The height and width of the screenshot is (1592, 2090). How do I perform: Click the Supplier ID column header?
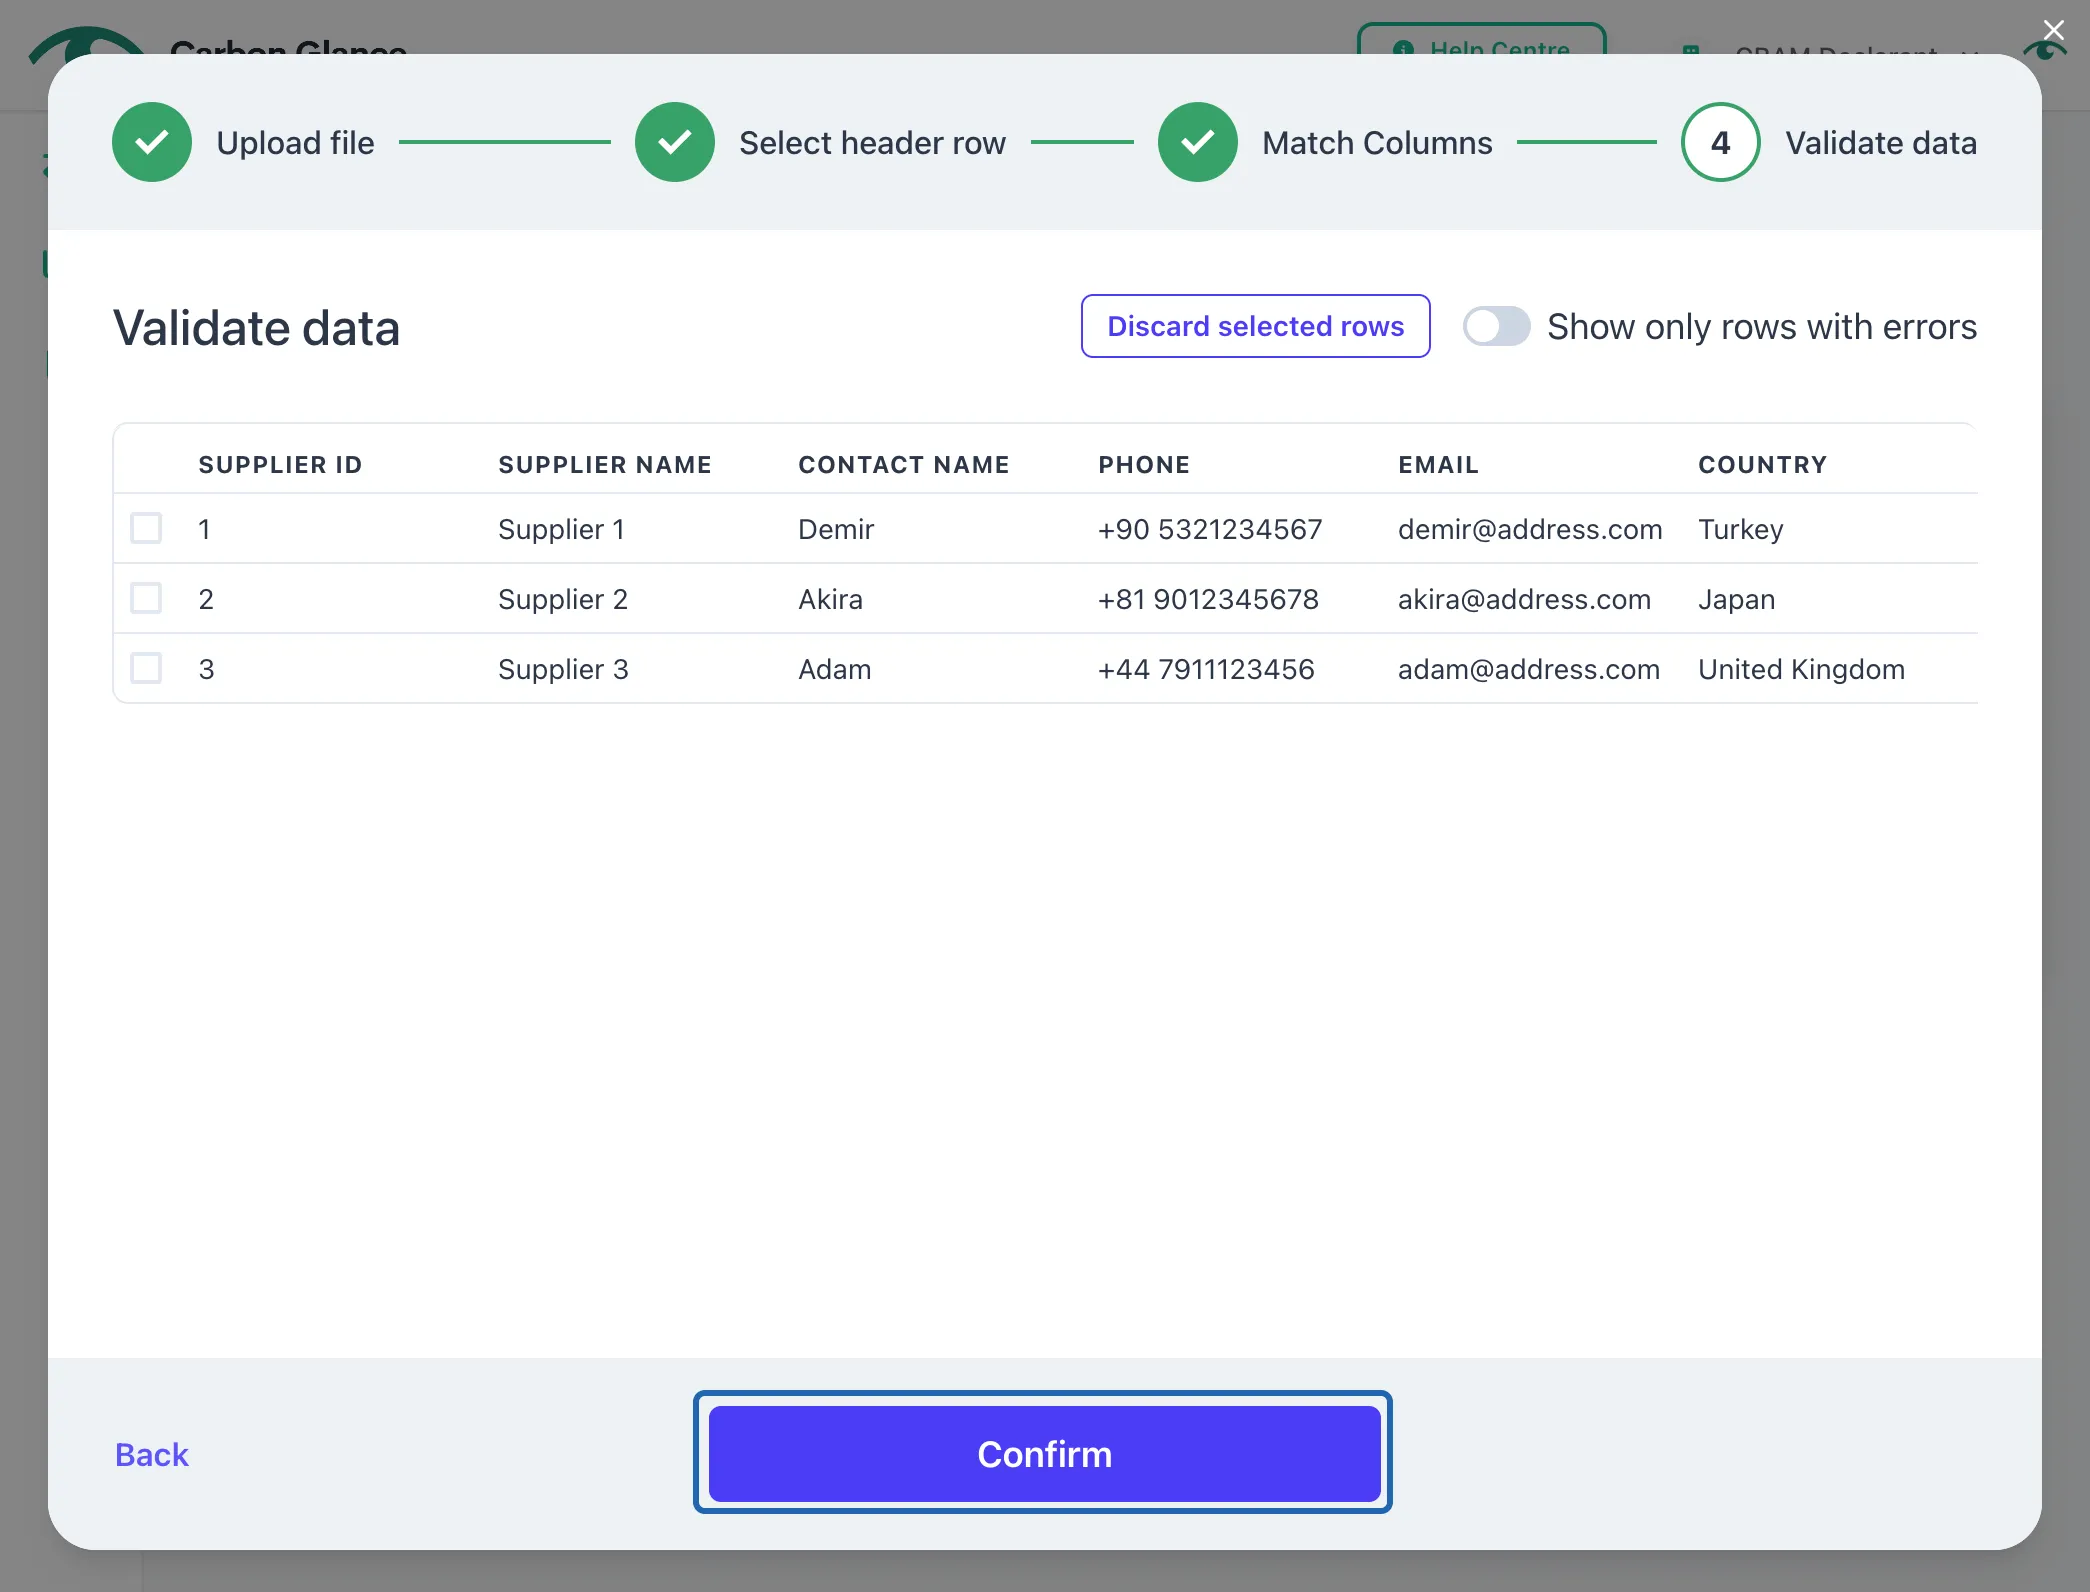pos(280,465)
